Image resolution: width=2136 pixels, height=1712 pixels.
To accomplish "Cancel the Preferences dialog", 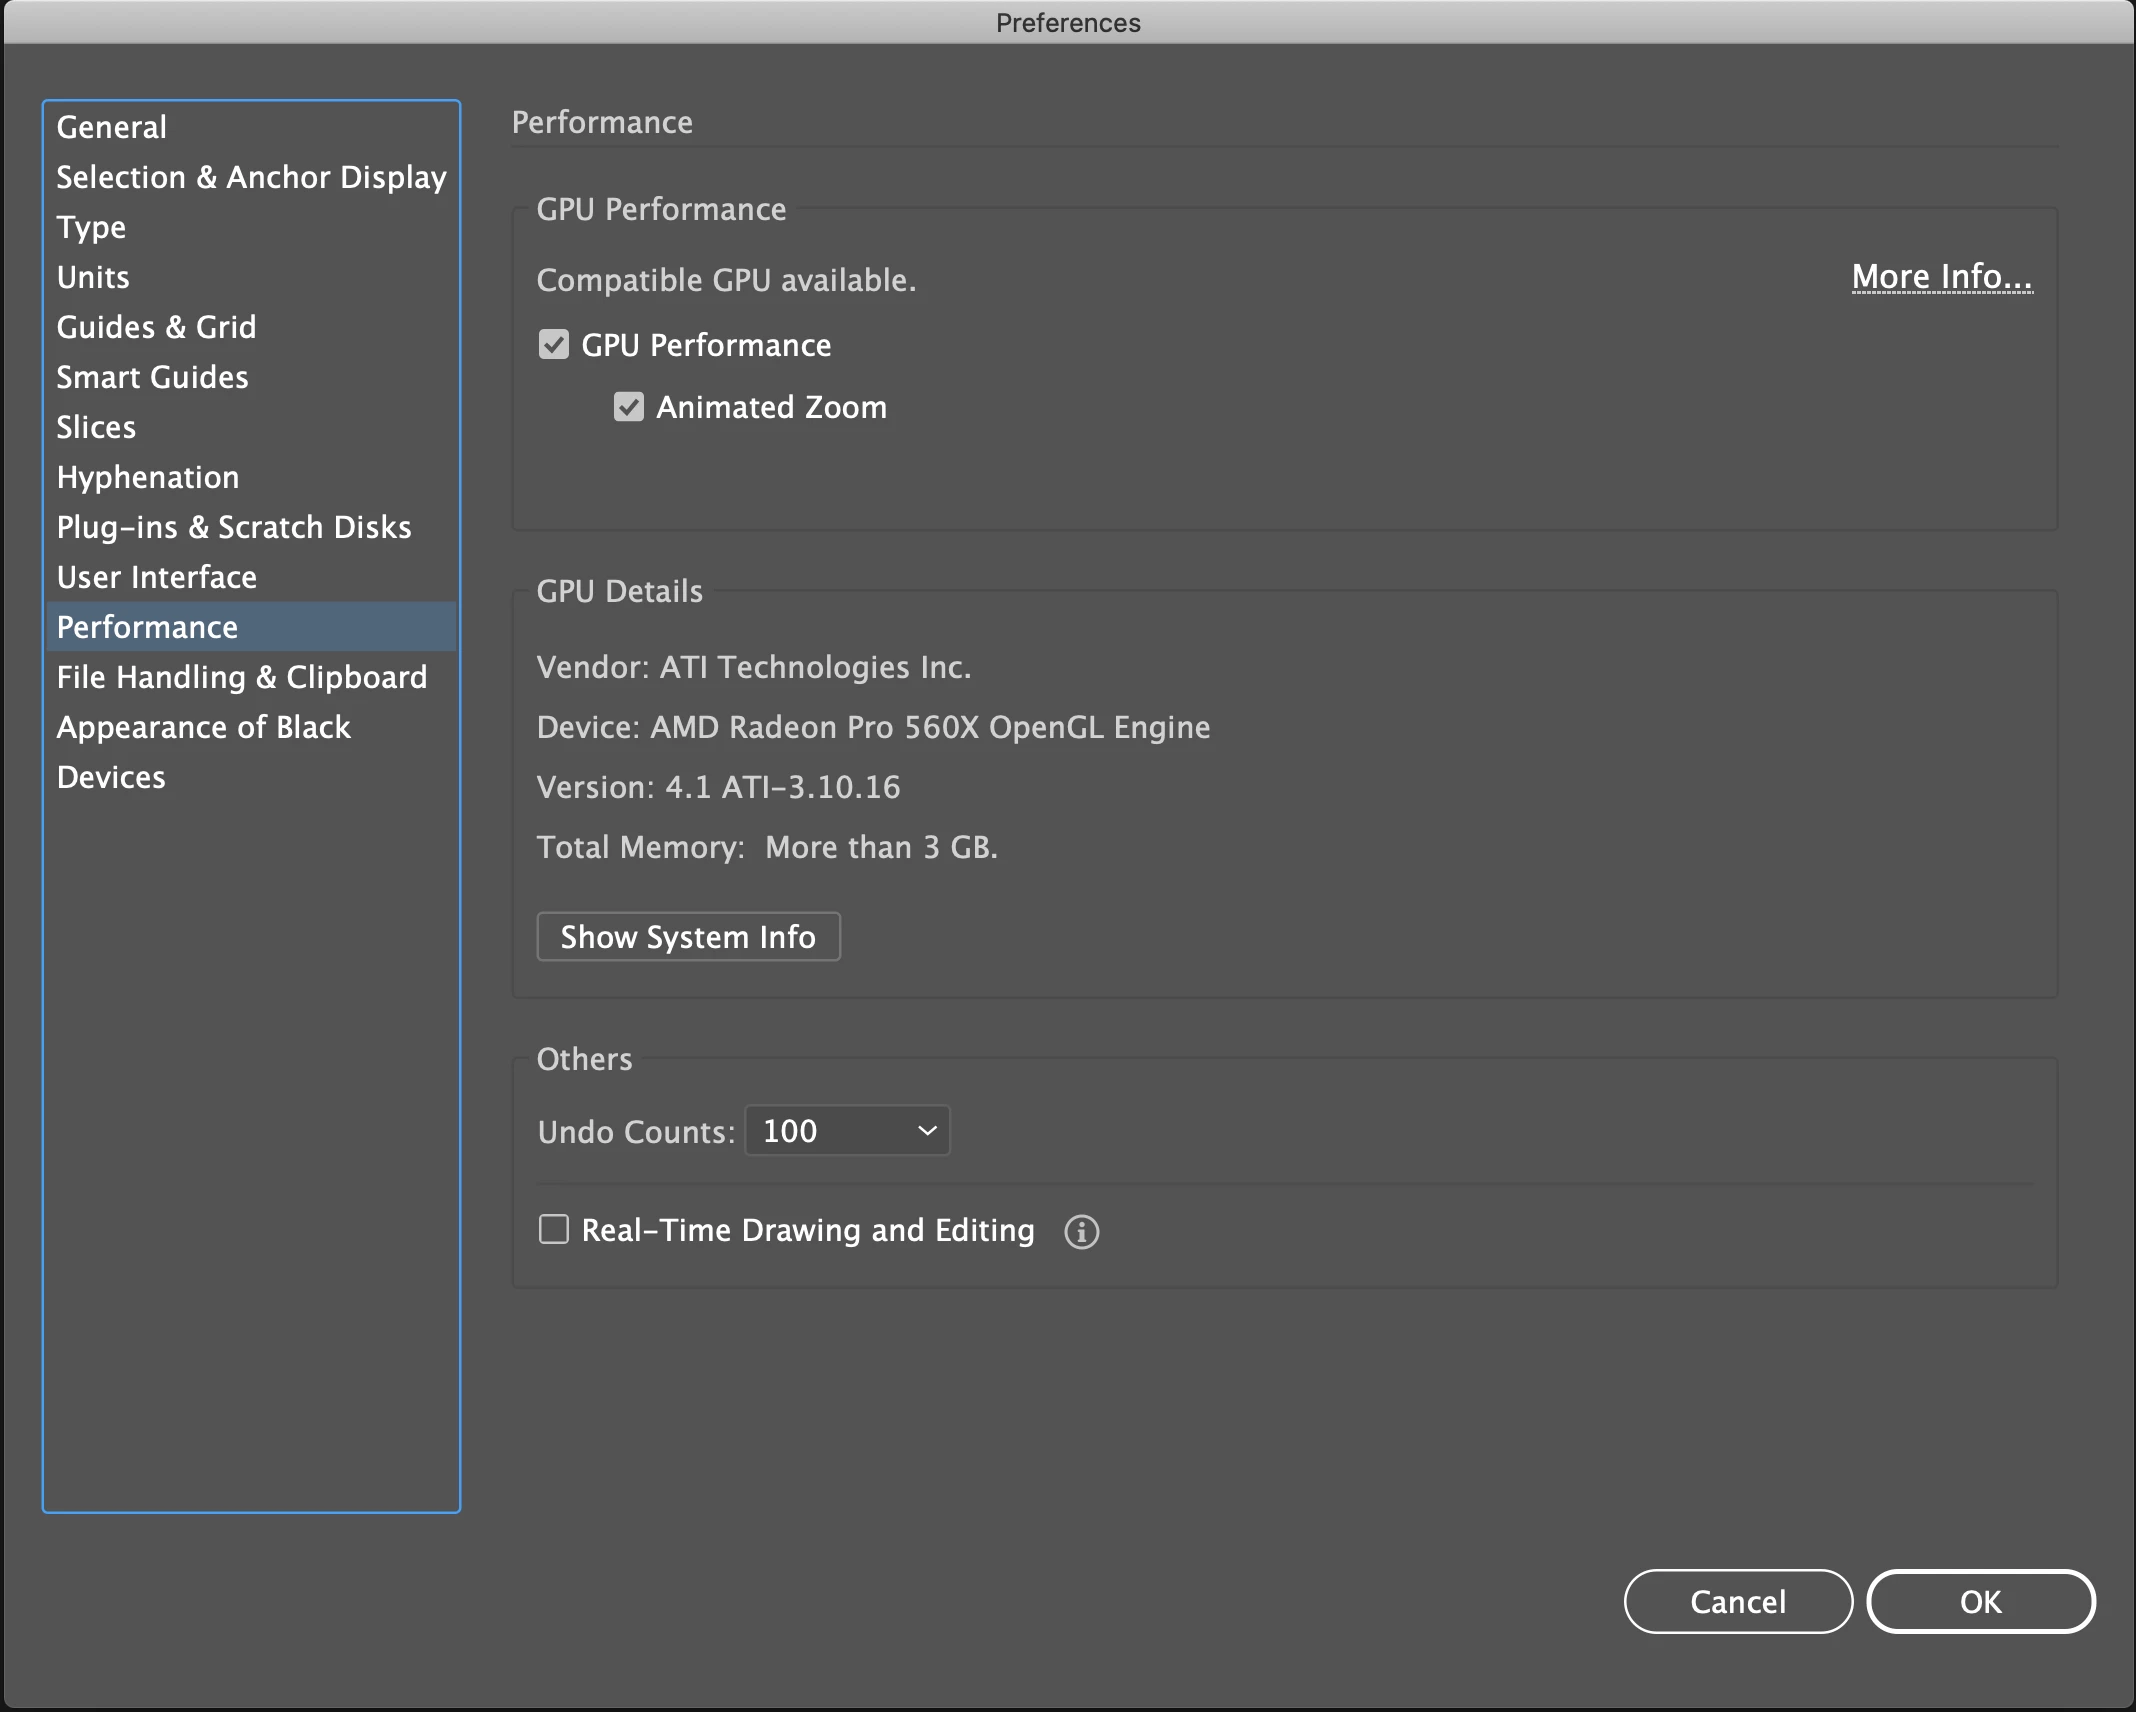I will tap(1737, 1601).
